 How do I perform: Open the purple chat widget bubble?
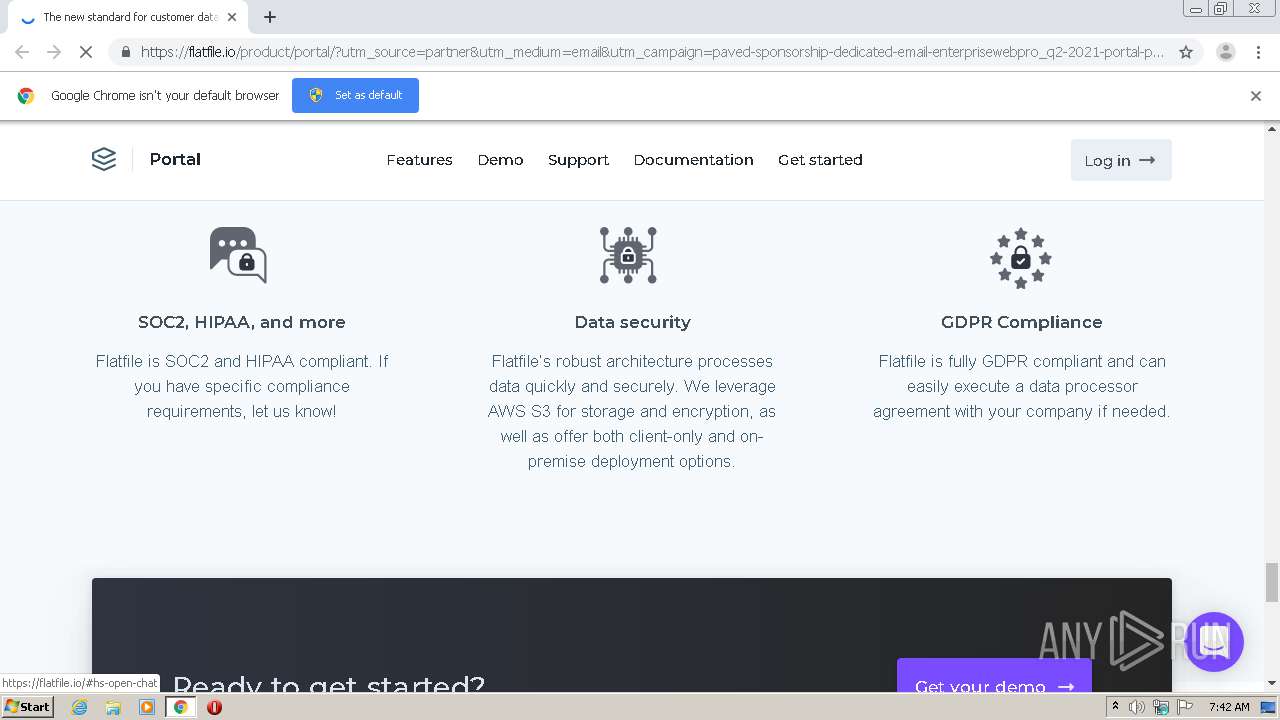click(1214, 641)
